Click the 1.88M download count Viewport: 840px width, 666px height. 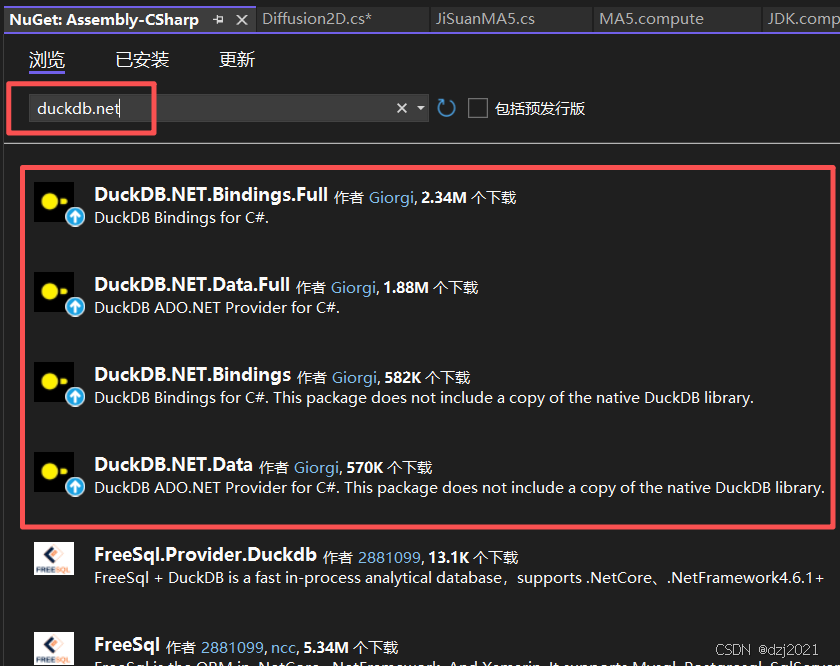[406, 288]
